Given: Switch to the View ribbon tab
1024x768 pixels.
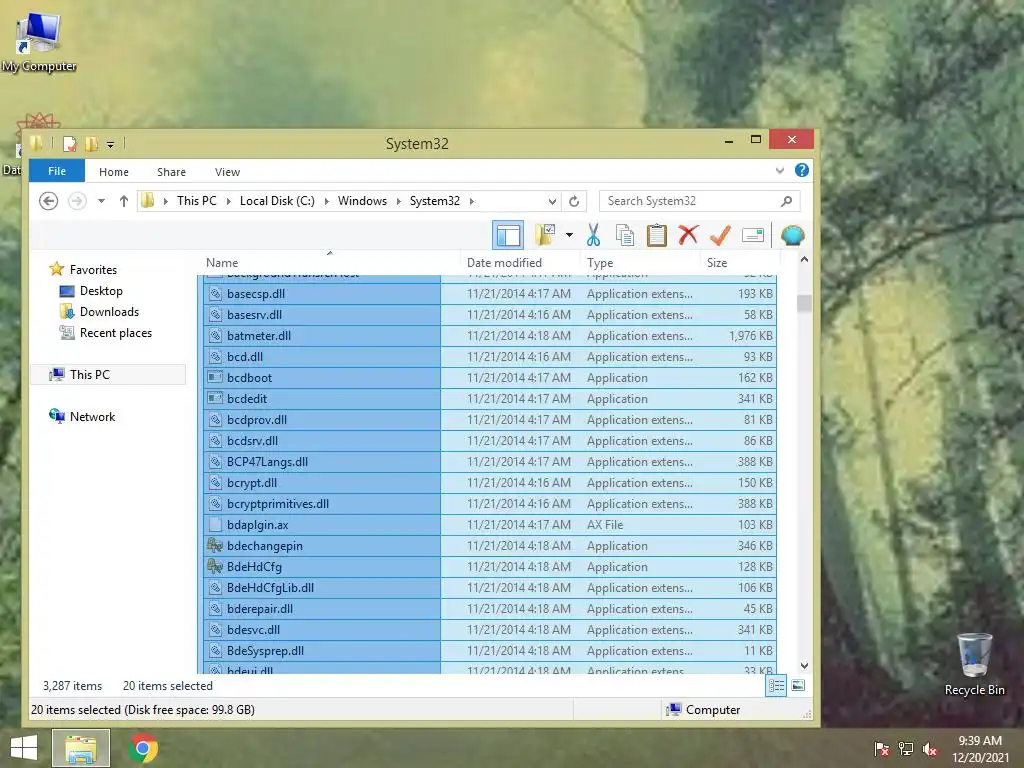Looking at the screenshot, I should (227, 172).
